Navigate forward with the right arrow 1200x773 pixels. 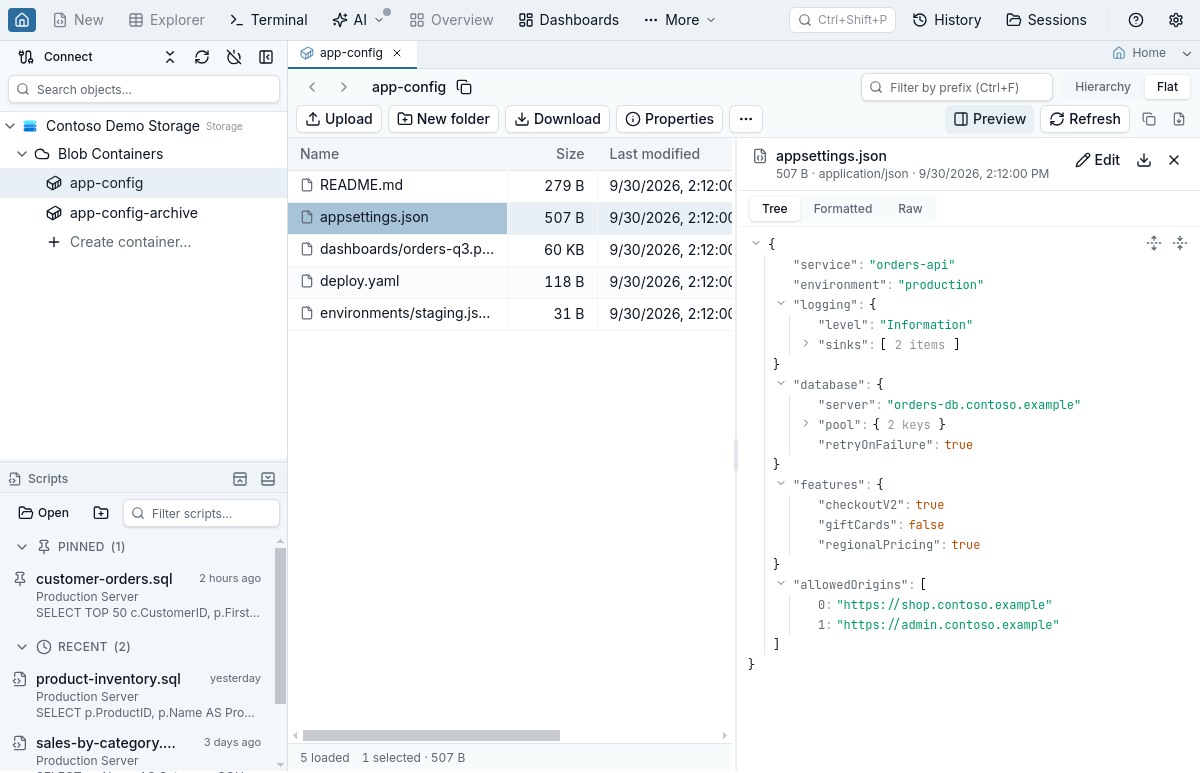click(344, 87)
